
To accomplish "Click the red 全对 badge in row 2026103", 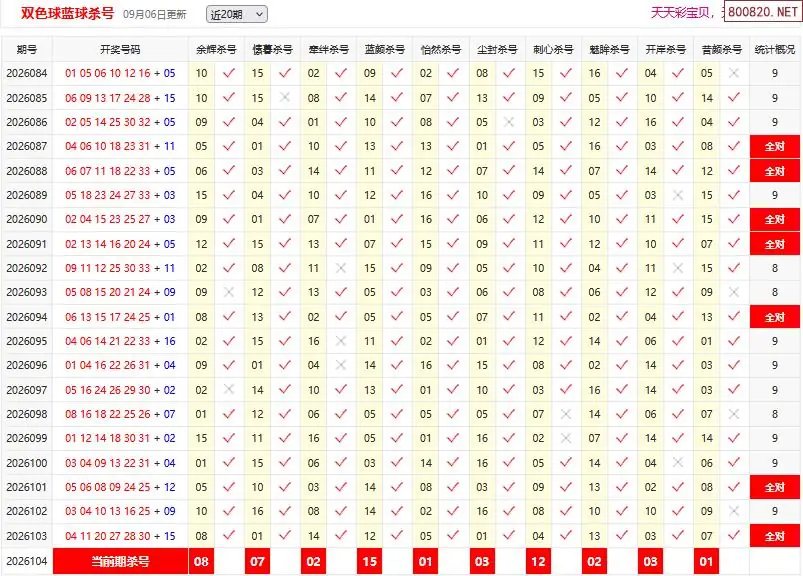I will [775, 536].
